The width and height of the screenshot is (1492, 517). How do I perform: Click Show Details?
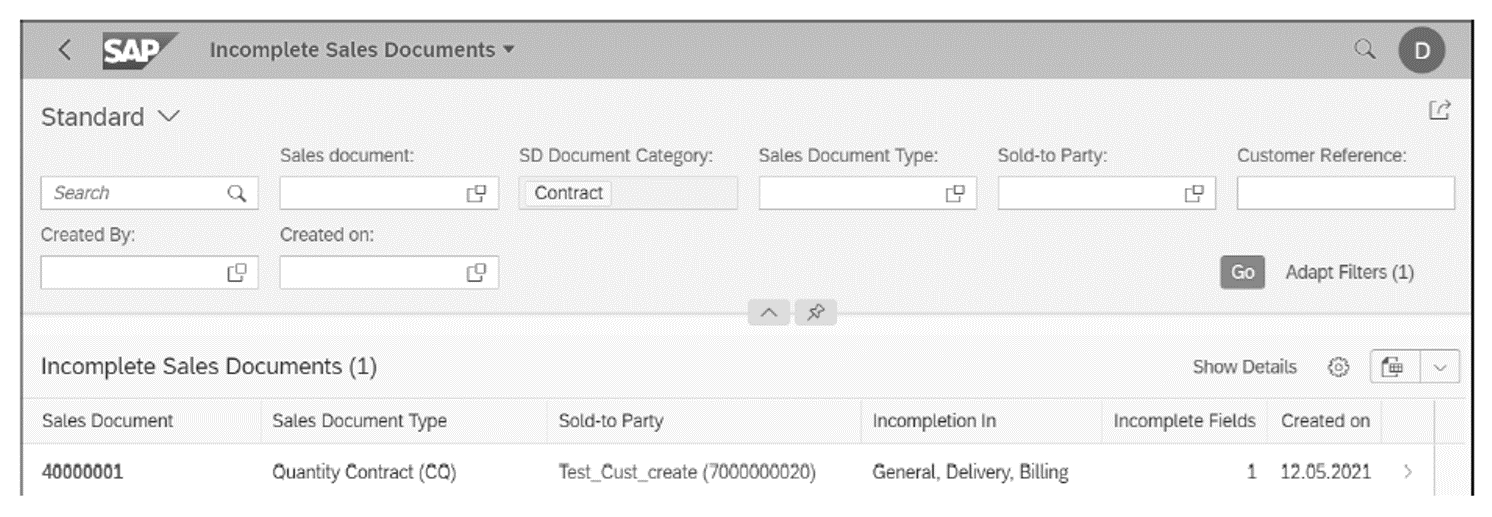click(x=1244, y=367)
